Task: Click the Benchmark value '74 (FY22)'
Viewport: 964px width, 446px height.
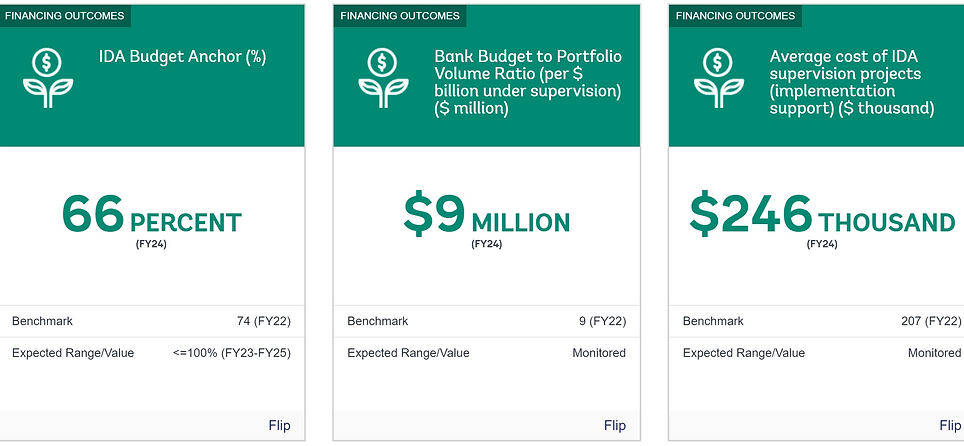Action: click(263, 321)
